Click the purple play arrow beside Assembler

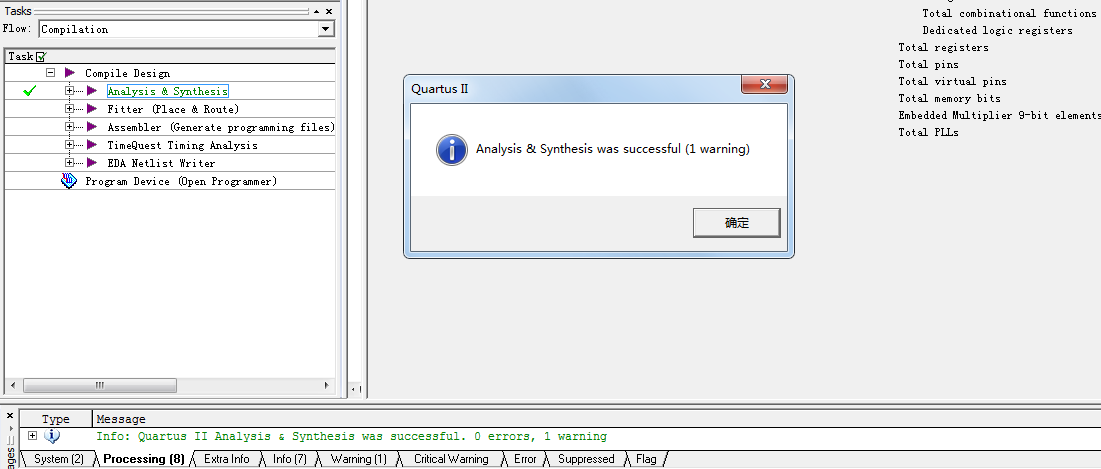point(92,127)
